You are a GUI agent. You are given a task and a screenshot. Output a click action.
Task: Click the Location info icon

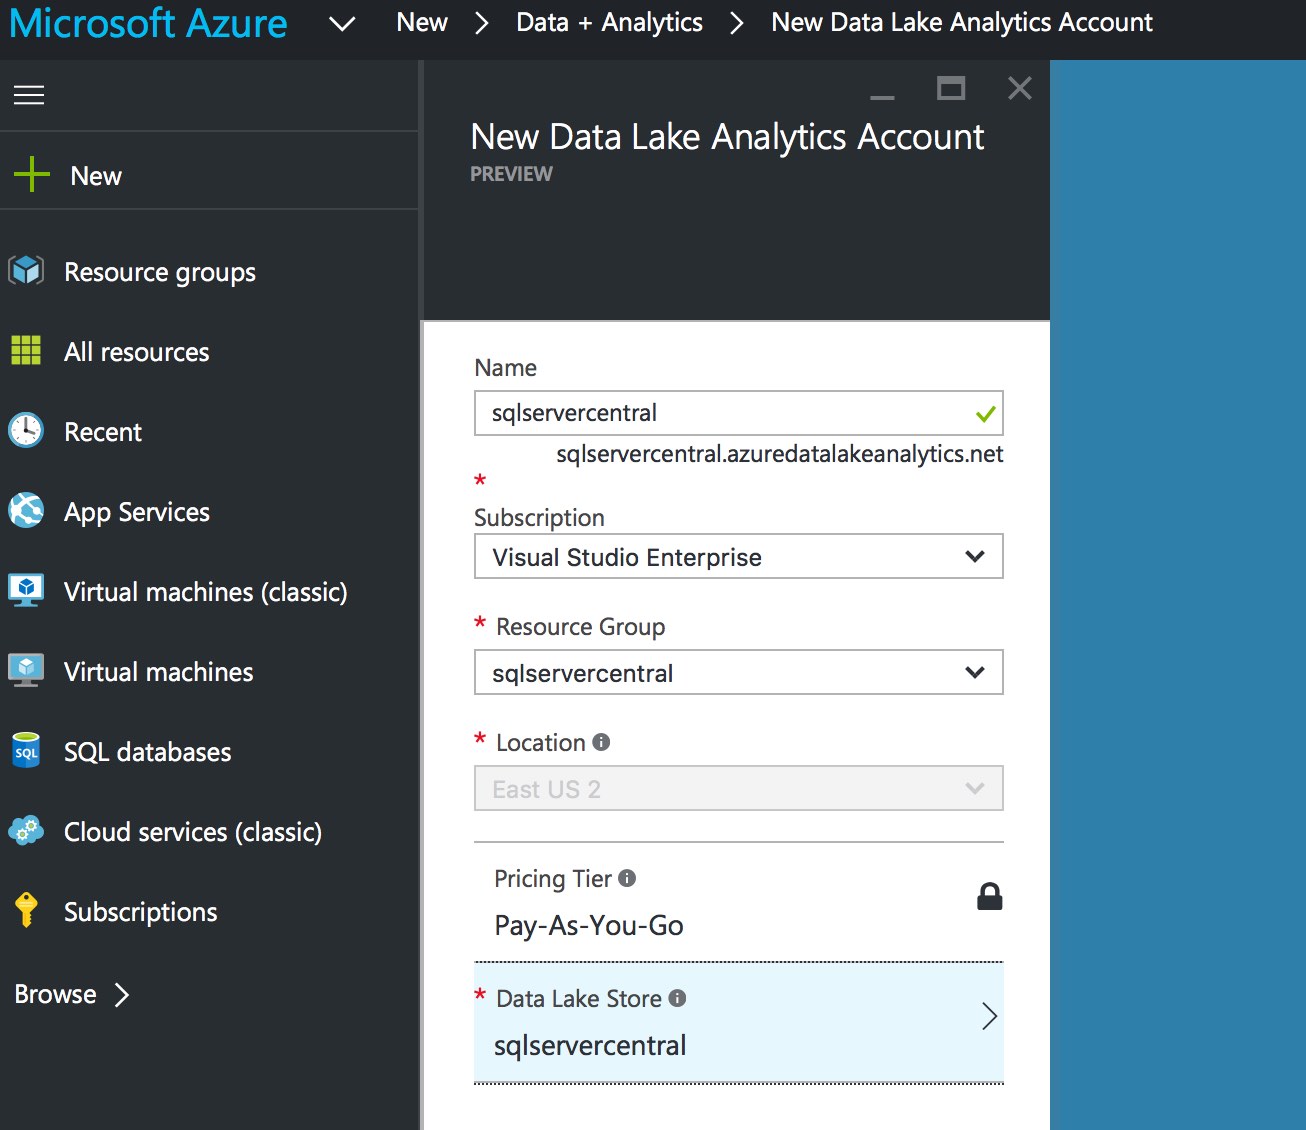601,742
